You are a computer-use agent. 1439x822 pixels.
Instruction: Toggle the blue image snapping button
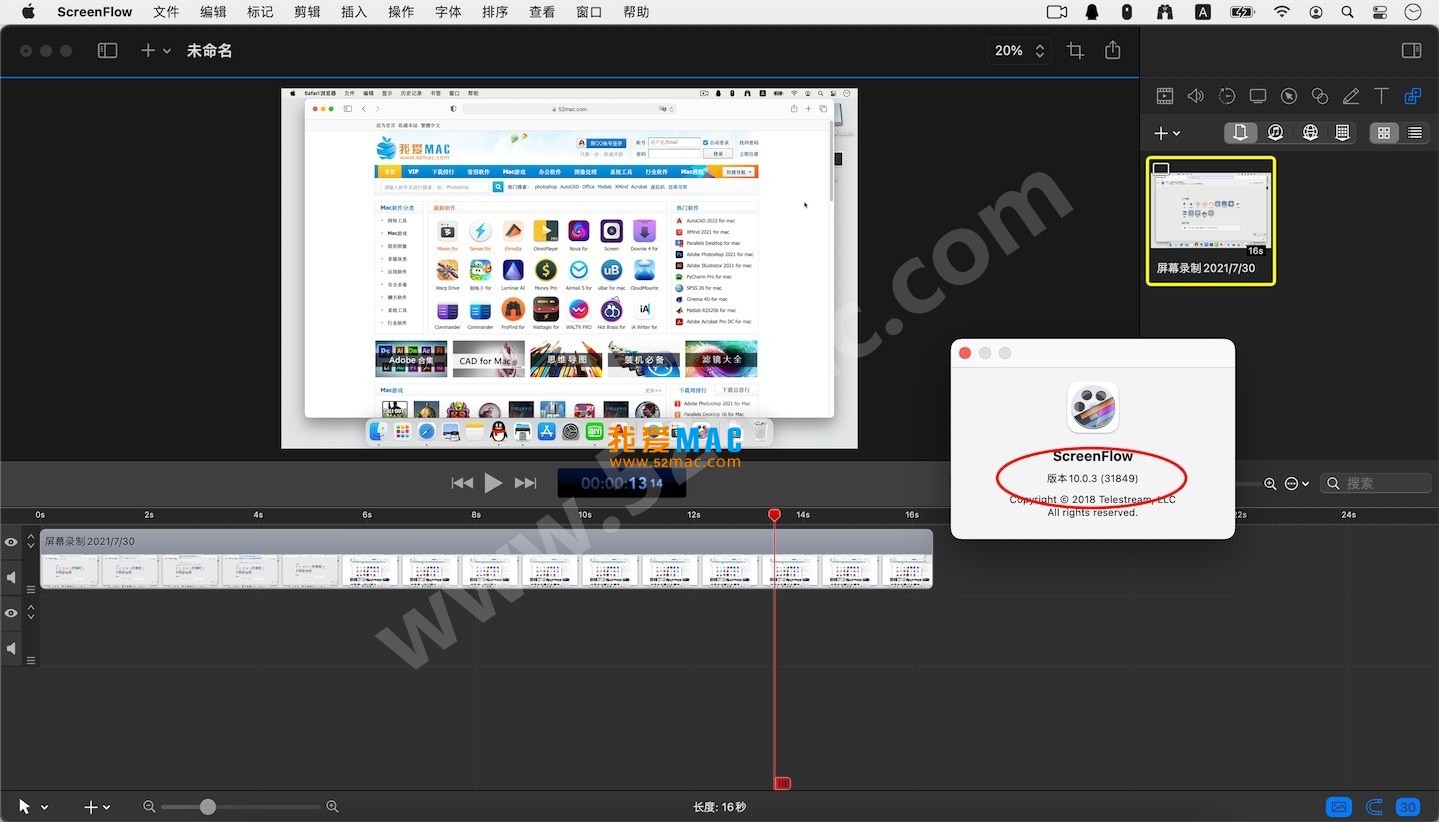1338,806
